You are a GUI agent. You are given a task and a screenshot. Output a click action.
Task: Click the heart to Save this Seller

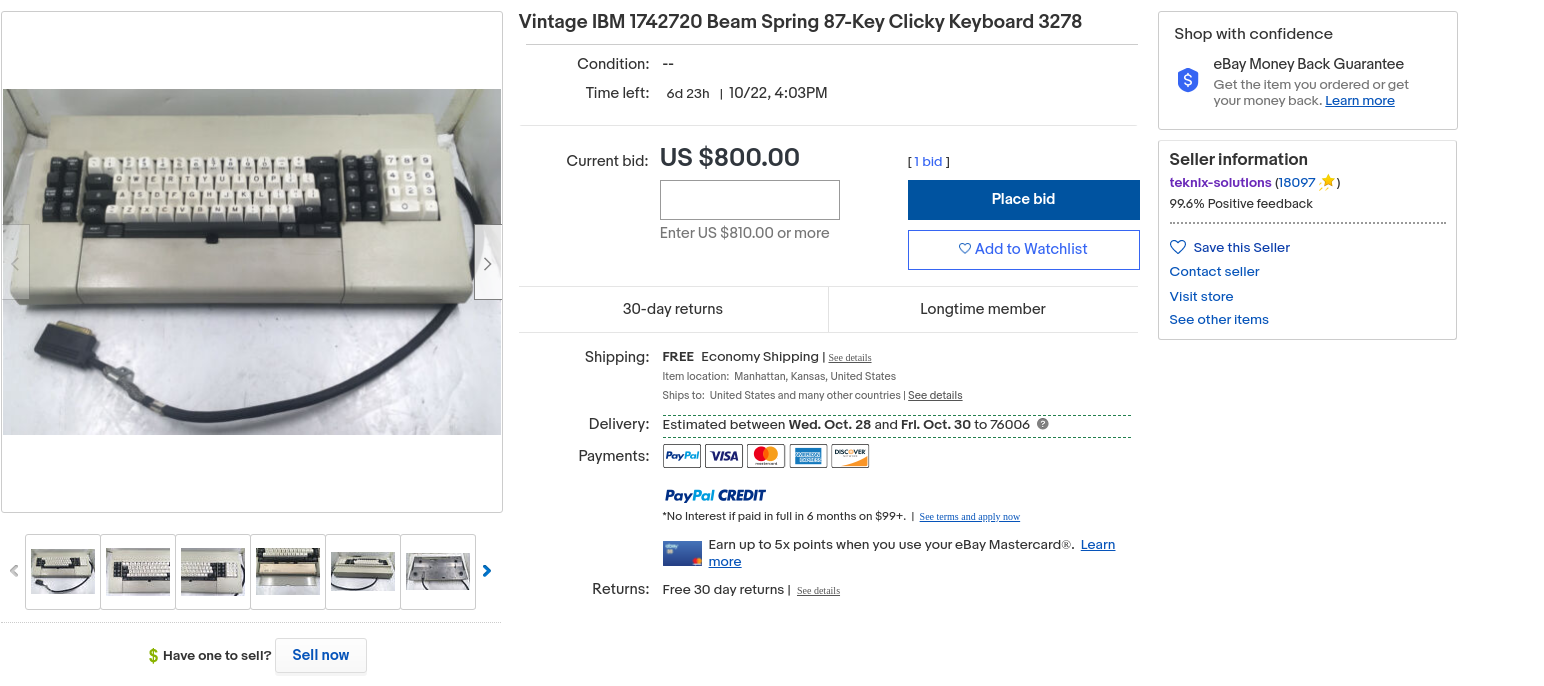click(x=1178, y=247)
